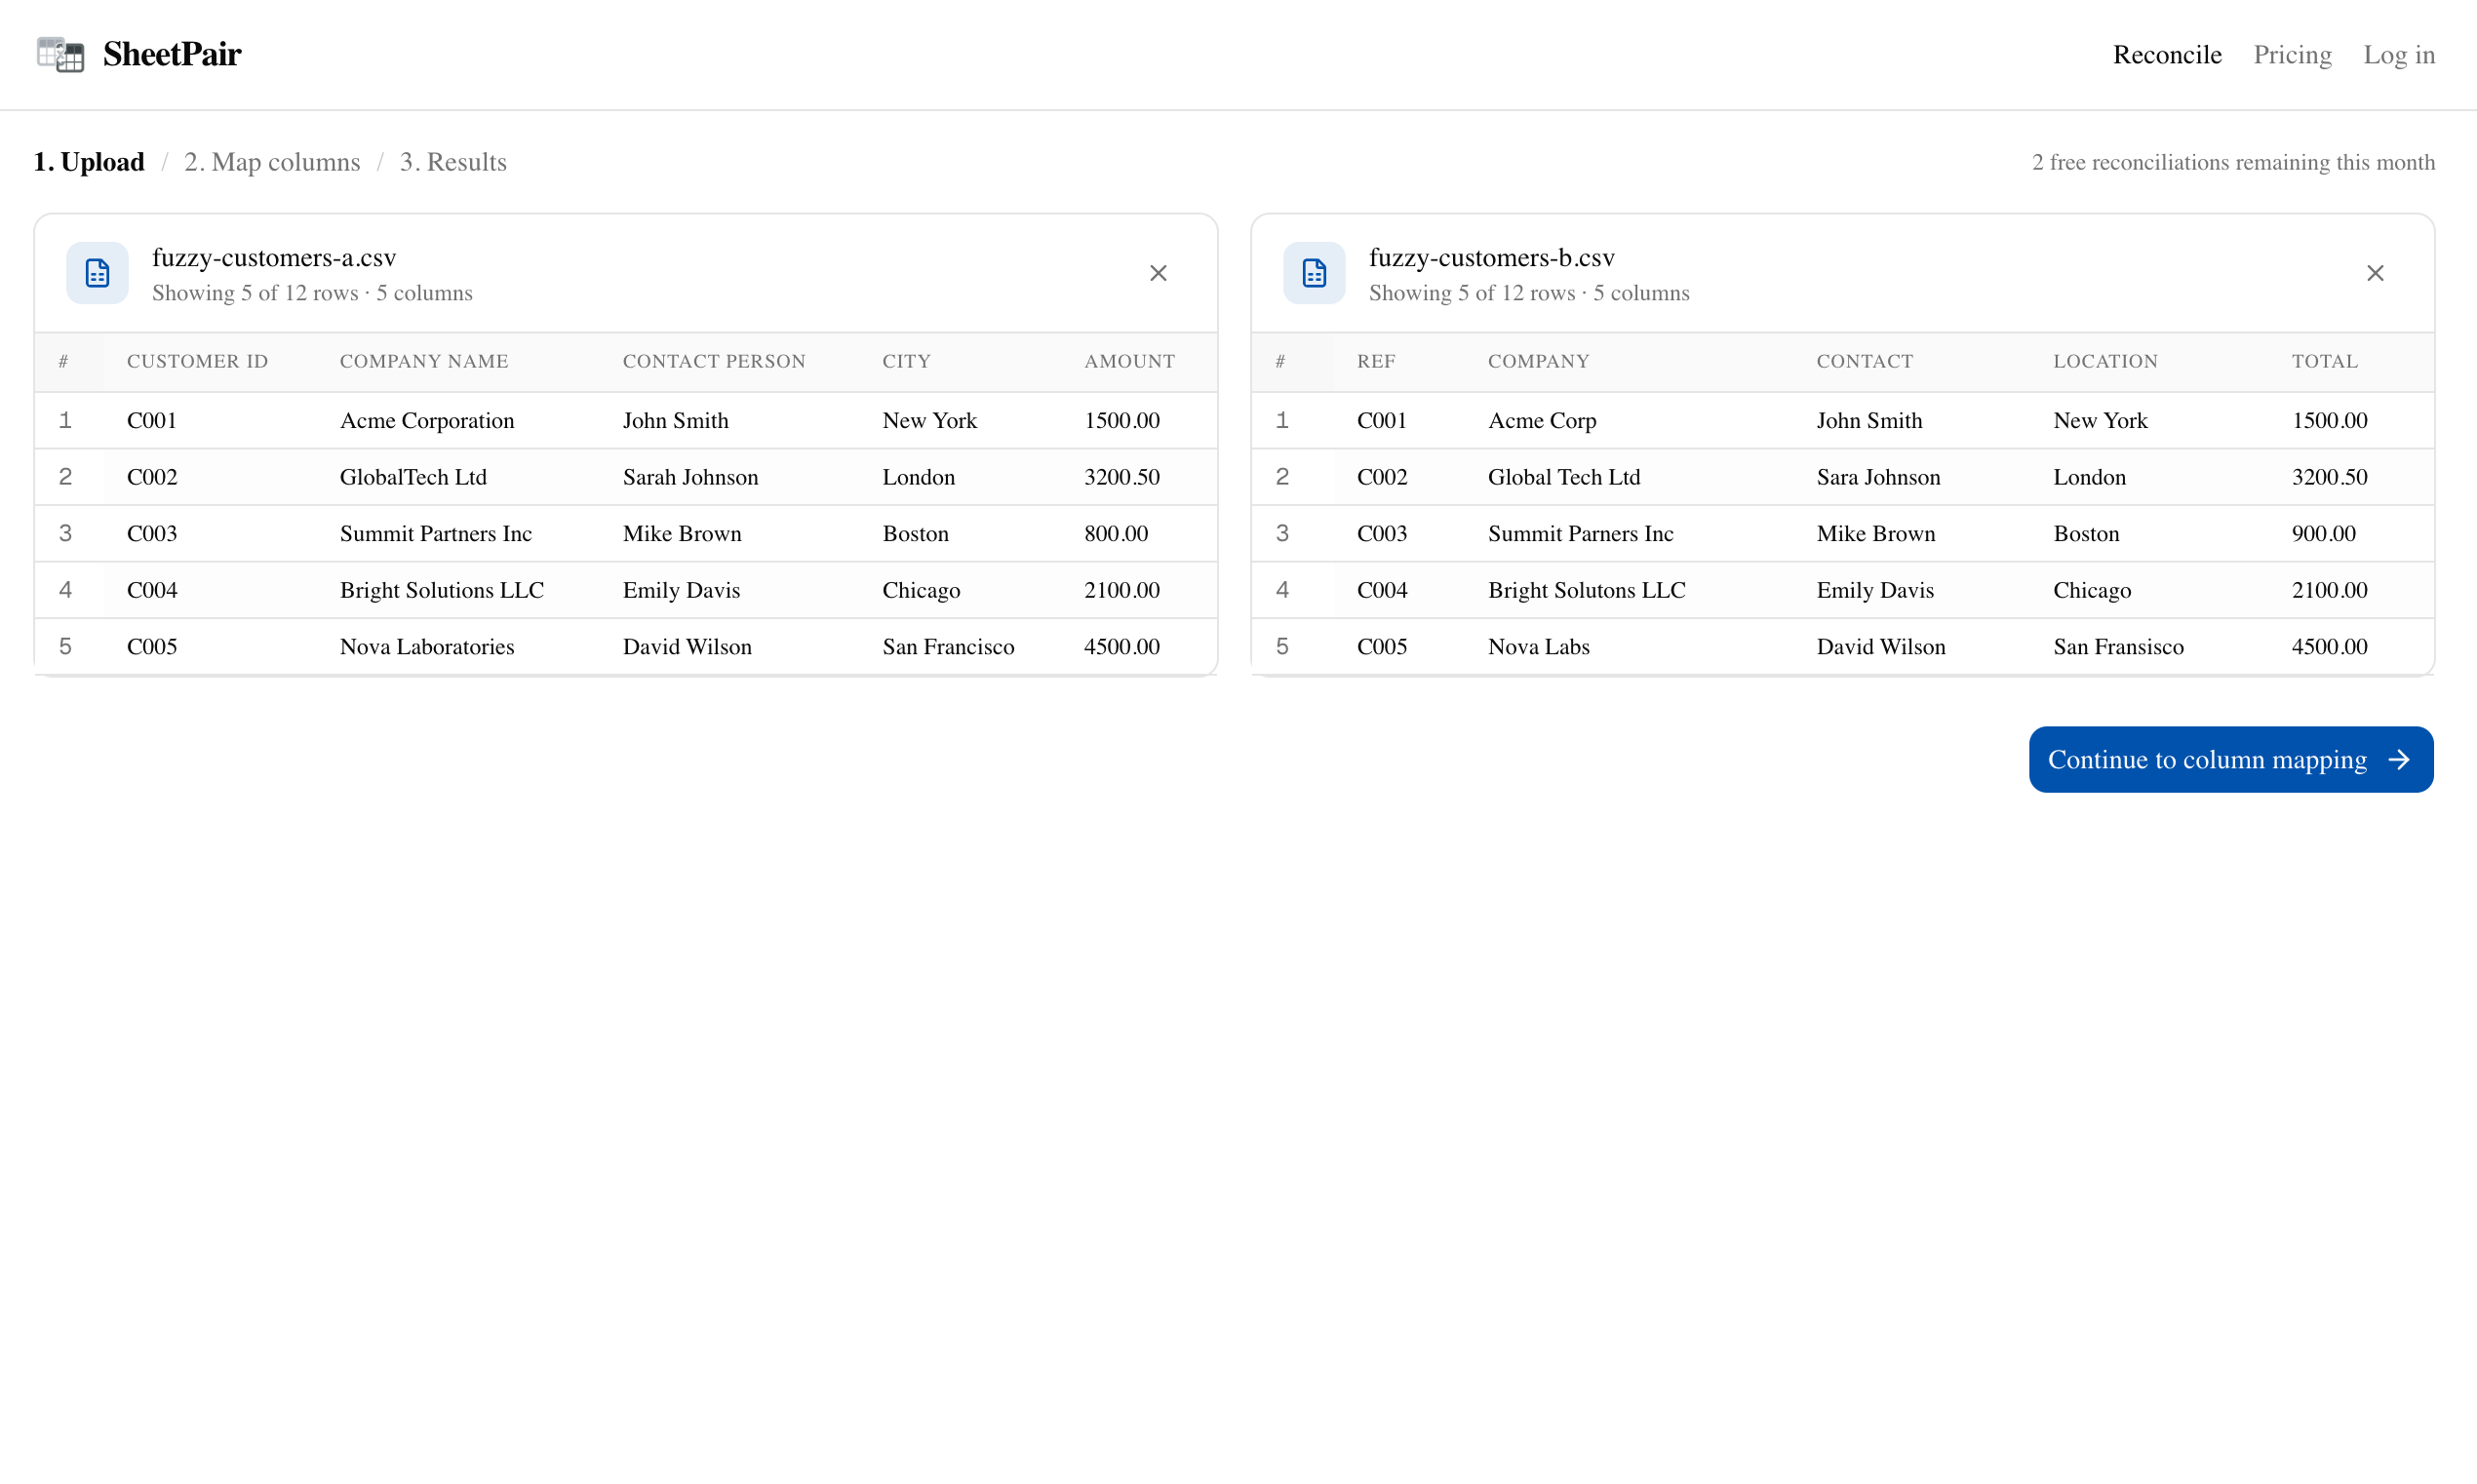Click the file icon for fuzzy-customers-a.csv
Screen dimensions: 2477x1484
tap(97, 273)
